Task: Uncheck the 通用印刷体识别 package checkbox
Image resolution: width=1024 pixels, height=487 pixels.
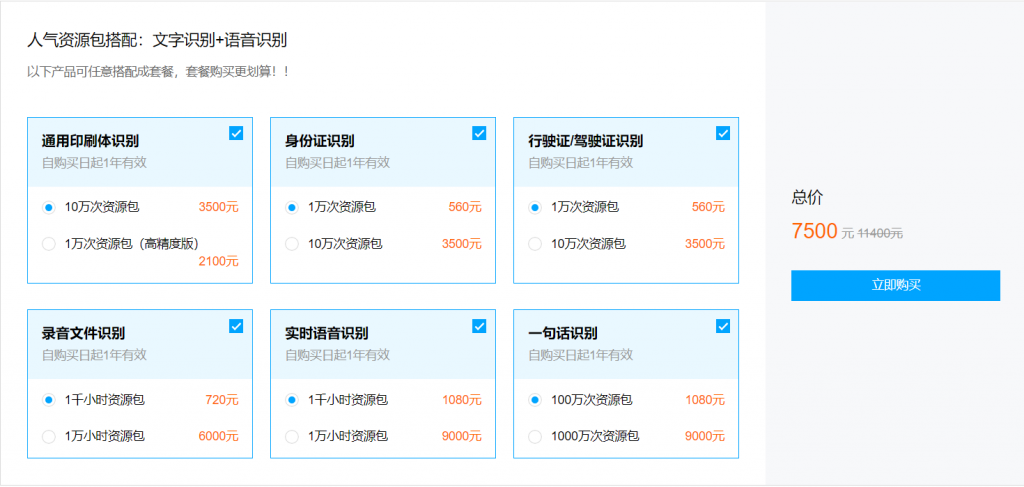Action: point(236,133)
